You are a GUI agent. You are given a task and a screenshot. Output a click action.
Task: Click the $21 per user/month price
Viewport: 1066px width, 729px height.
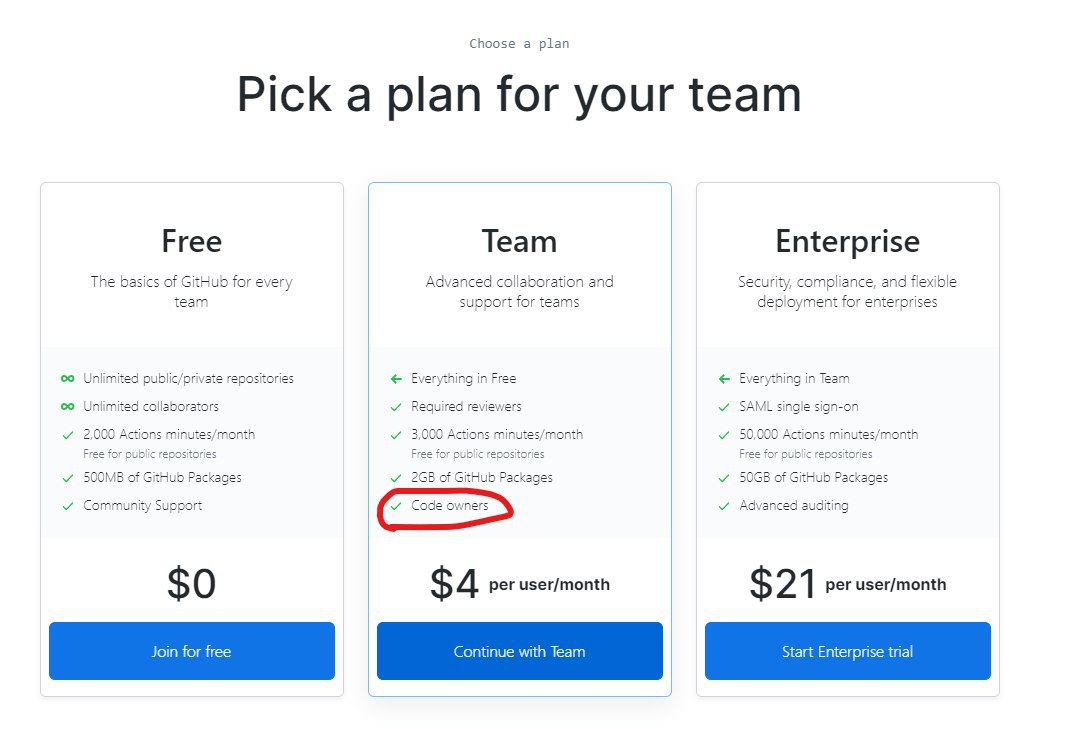(847, 584)
